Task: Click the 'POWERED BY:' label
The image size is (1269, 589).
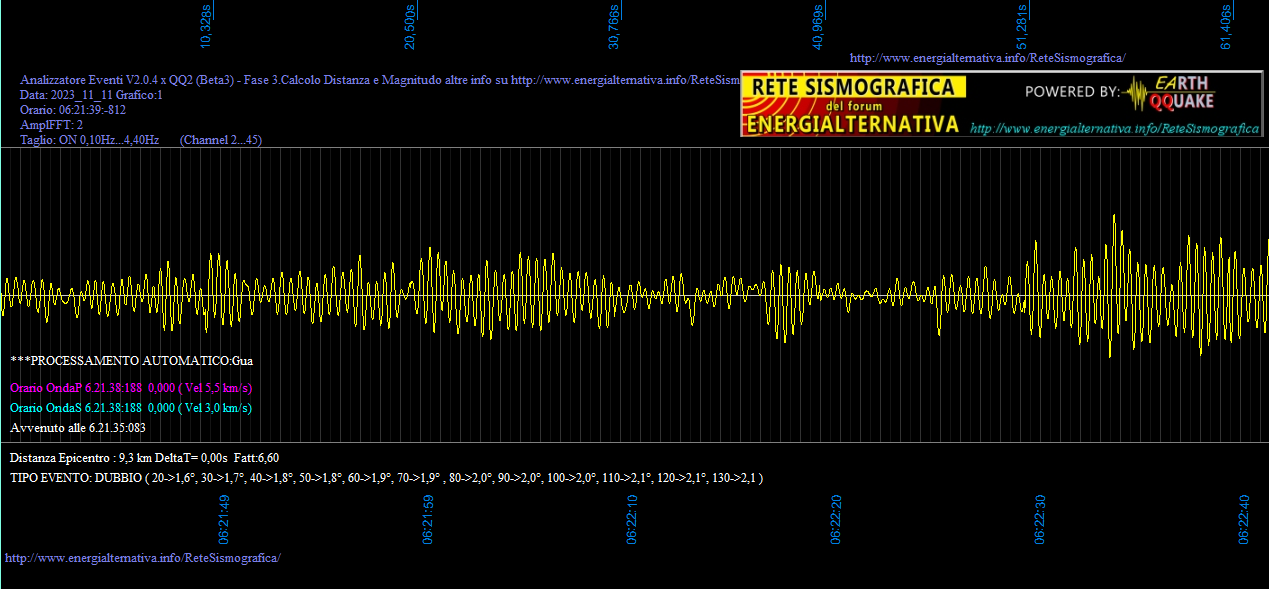Action: coord(1072,92)
